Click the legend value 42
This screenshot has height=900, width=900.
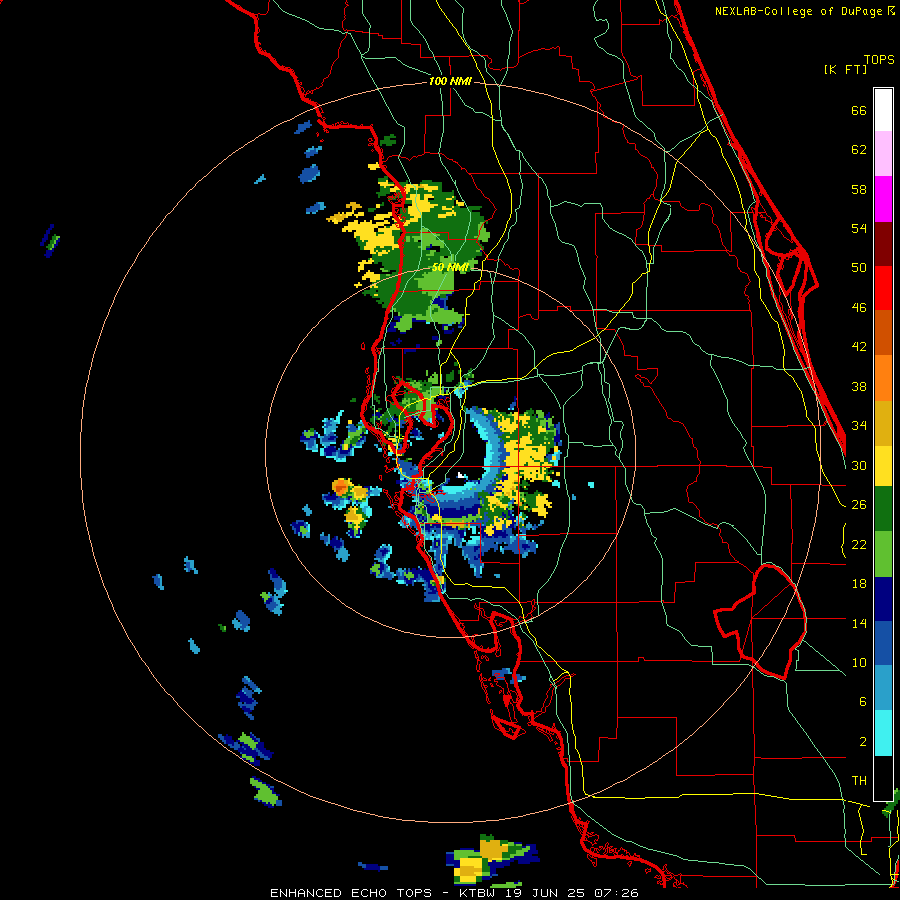pyautogui.click(x=859, y=347)
